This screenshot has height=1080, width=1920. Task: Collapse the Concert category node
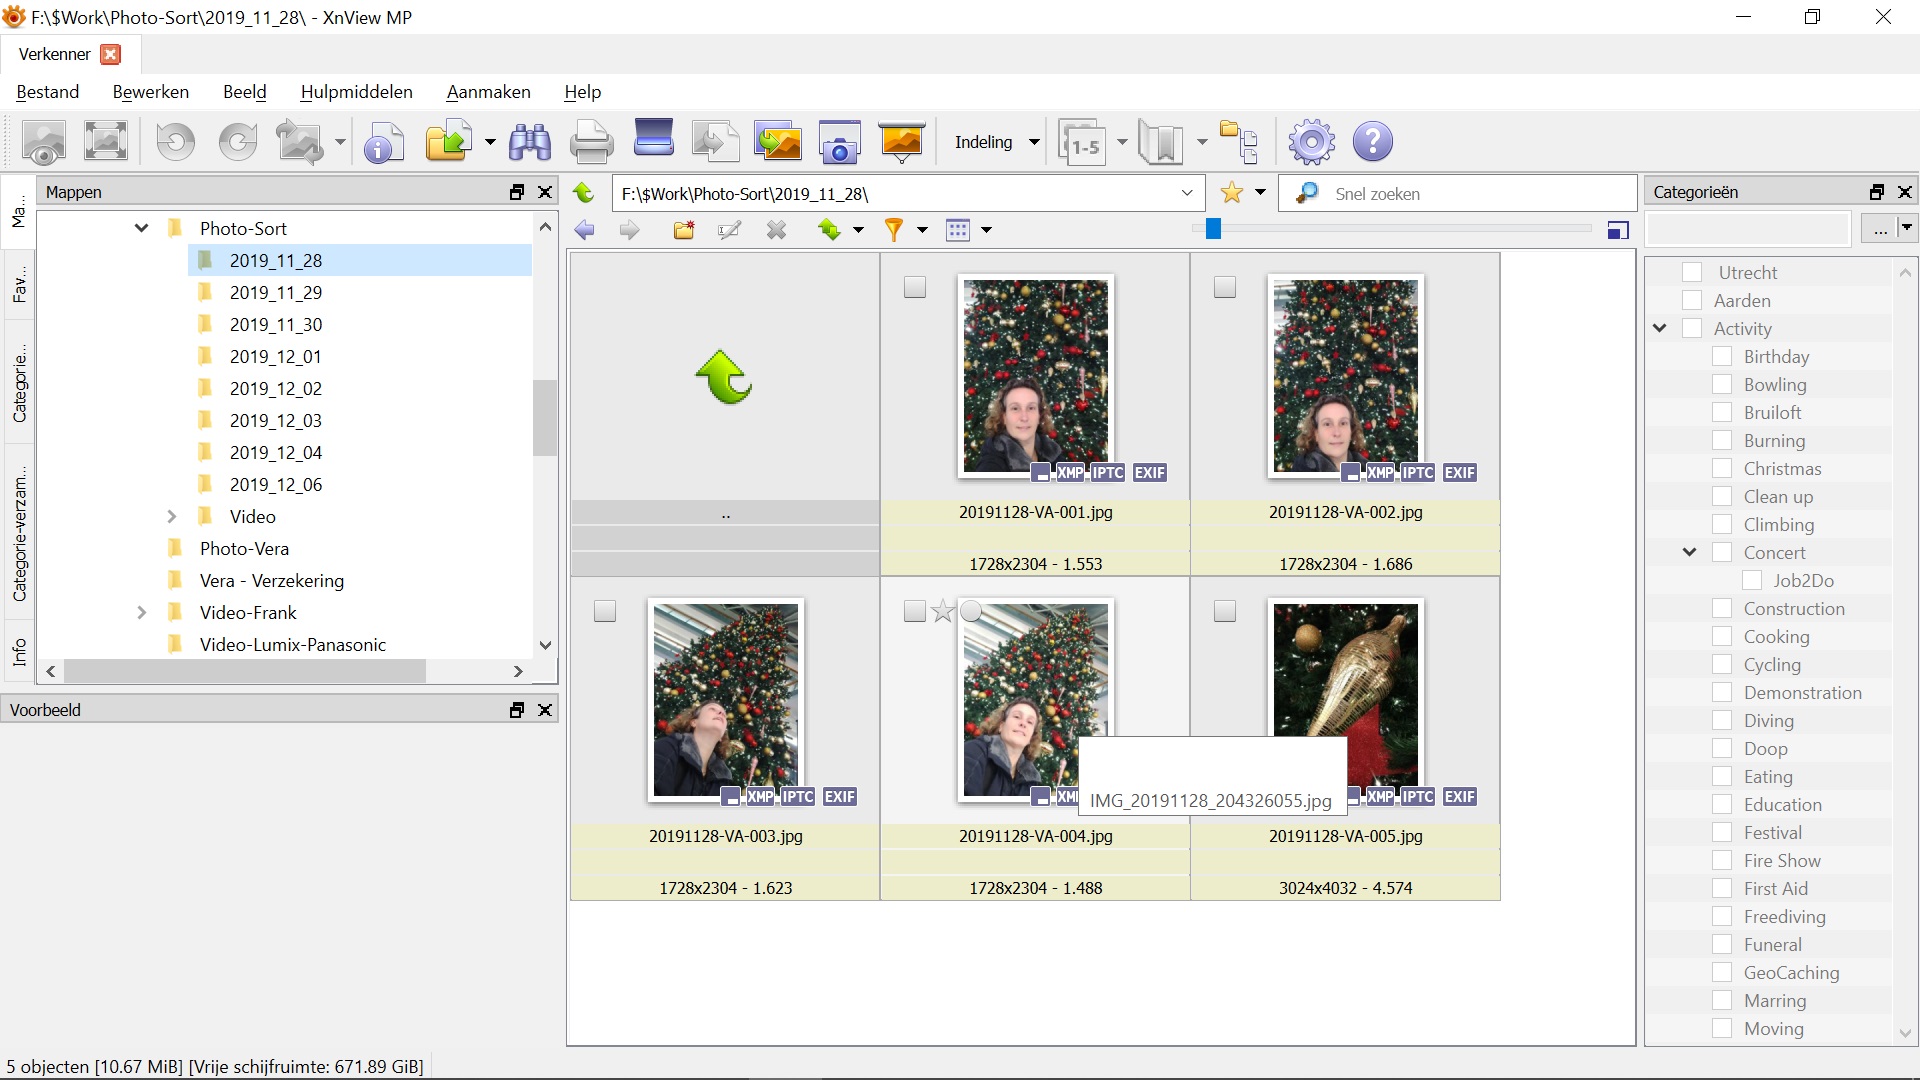point(1689,553)
